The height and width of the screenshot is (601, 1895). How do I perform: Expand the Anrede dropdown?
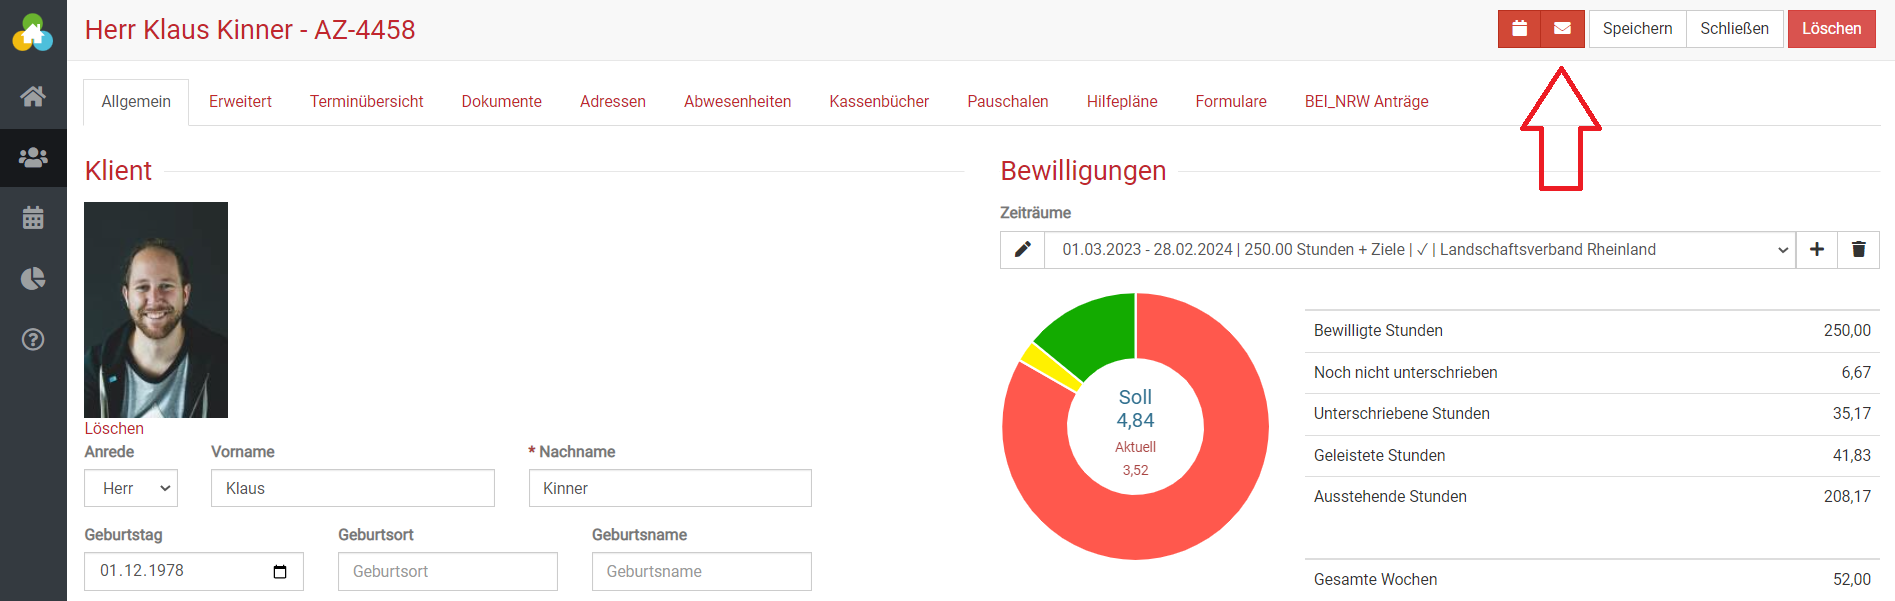(131, 488)
